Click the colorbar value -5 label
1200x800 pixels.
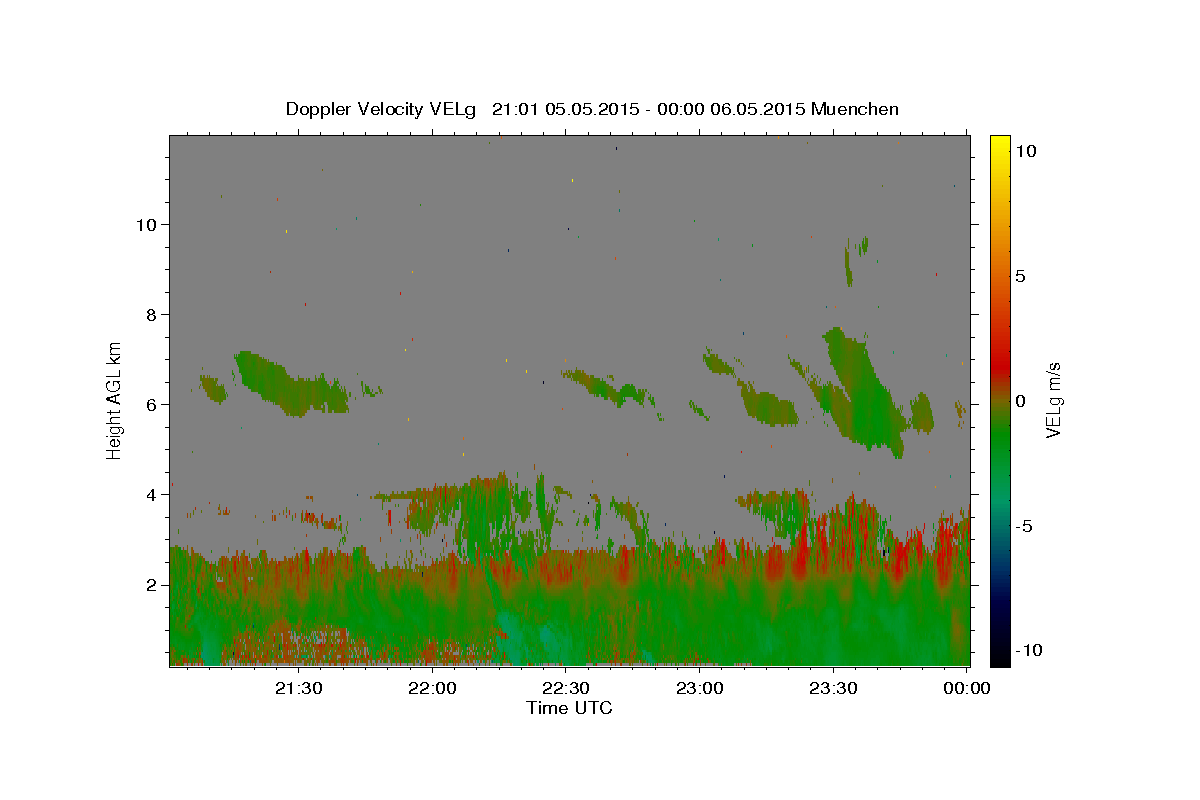1024,525
